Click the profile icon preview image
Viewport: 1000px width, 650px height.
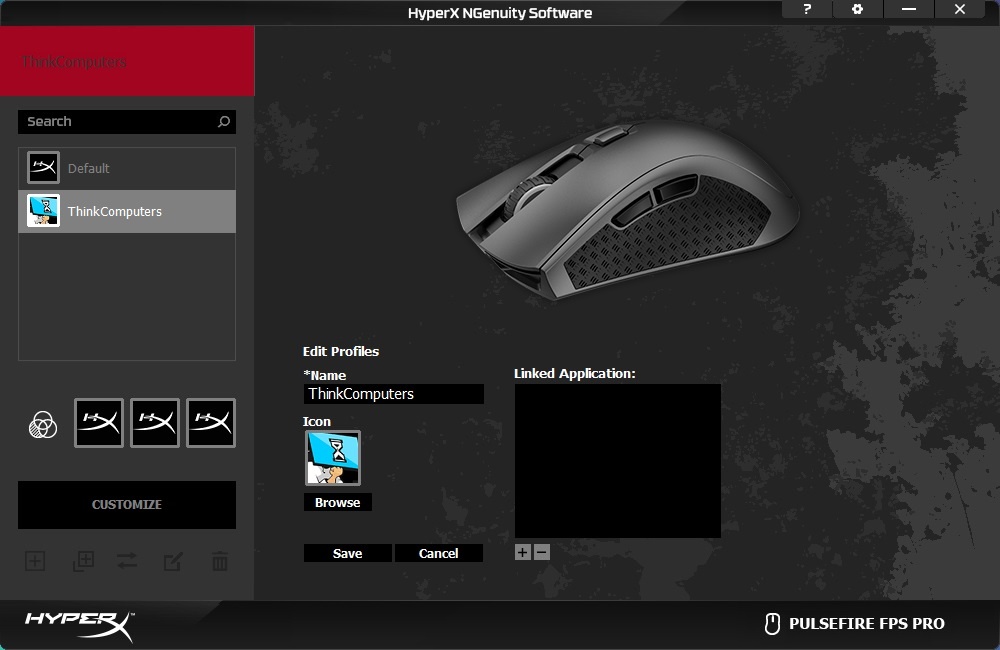click(x=333, y=458)
